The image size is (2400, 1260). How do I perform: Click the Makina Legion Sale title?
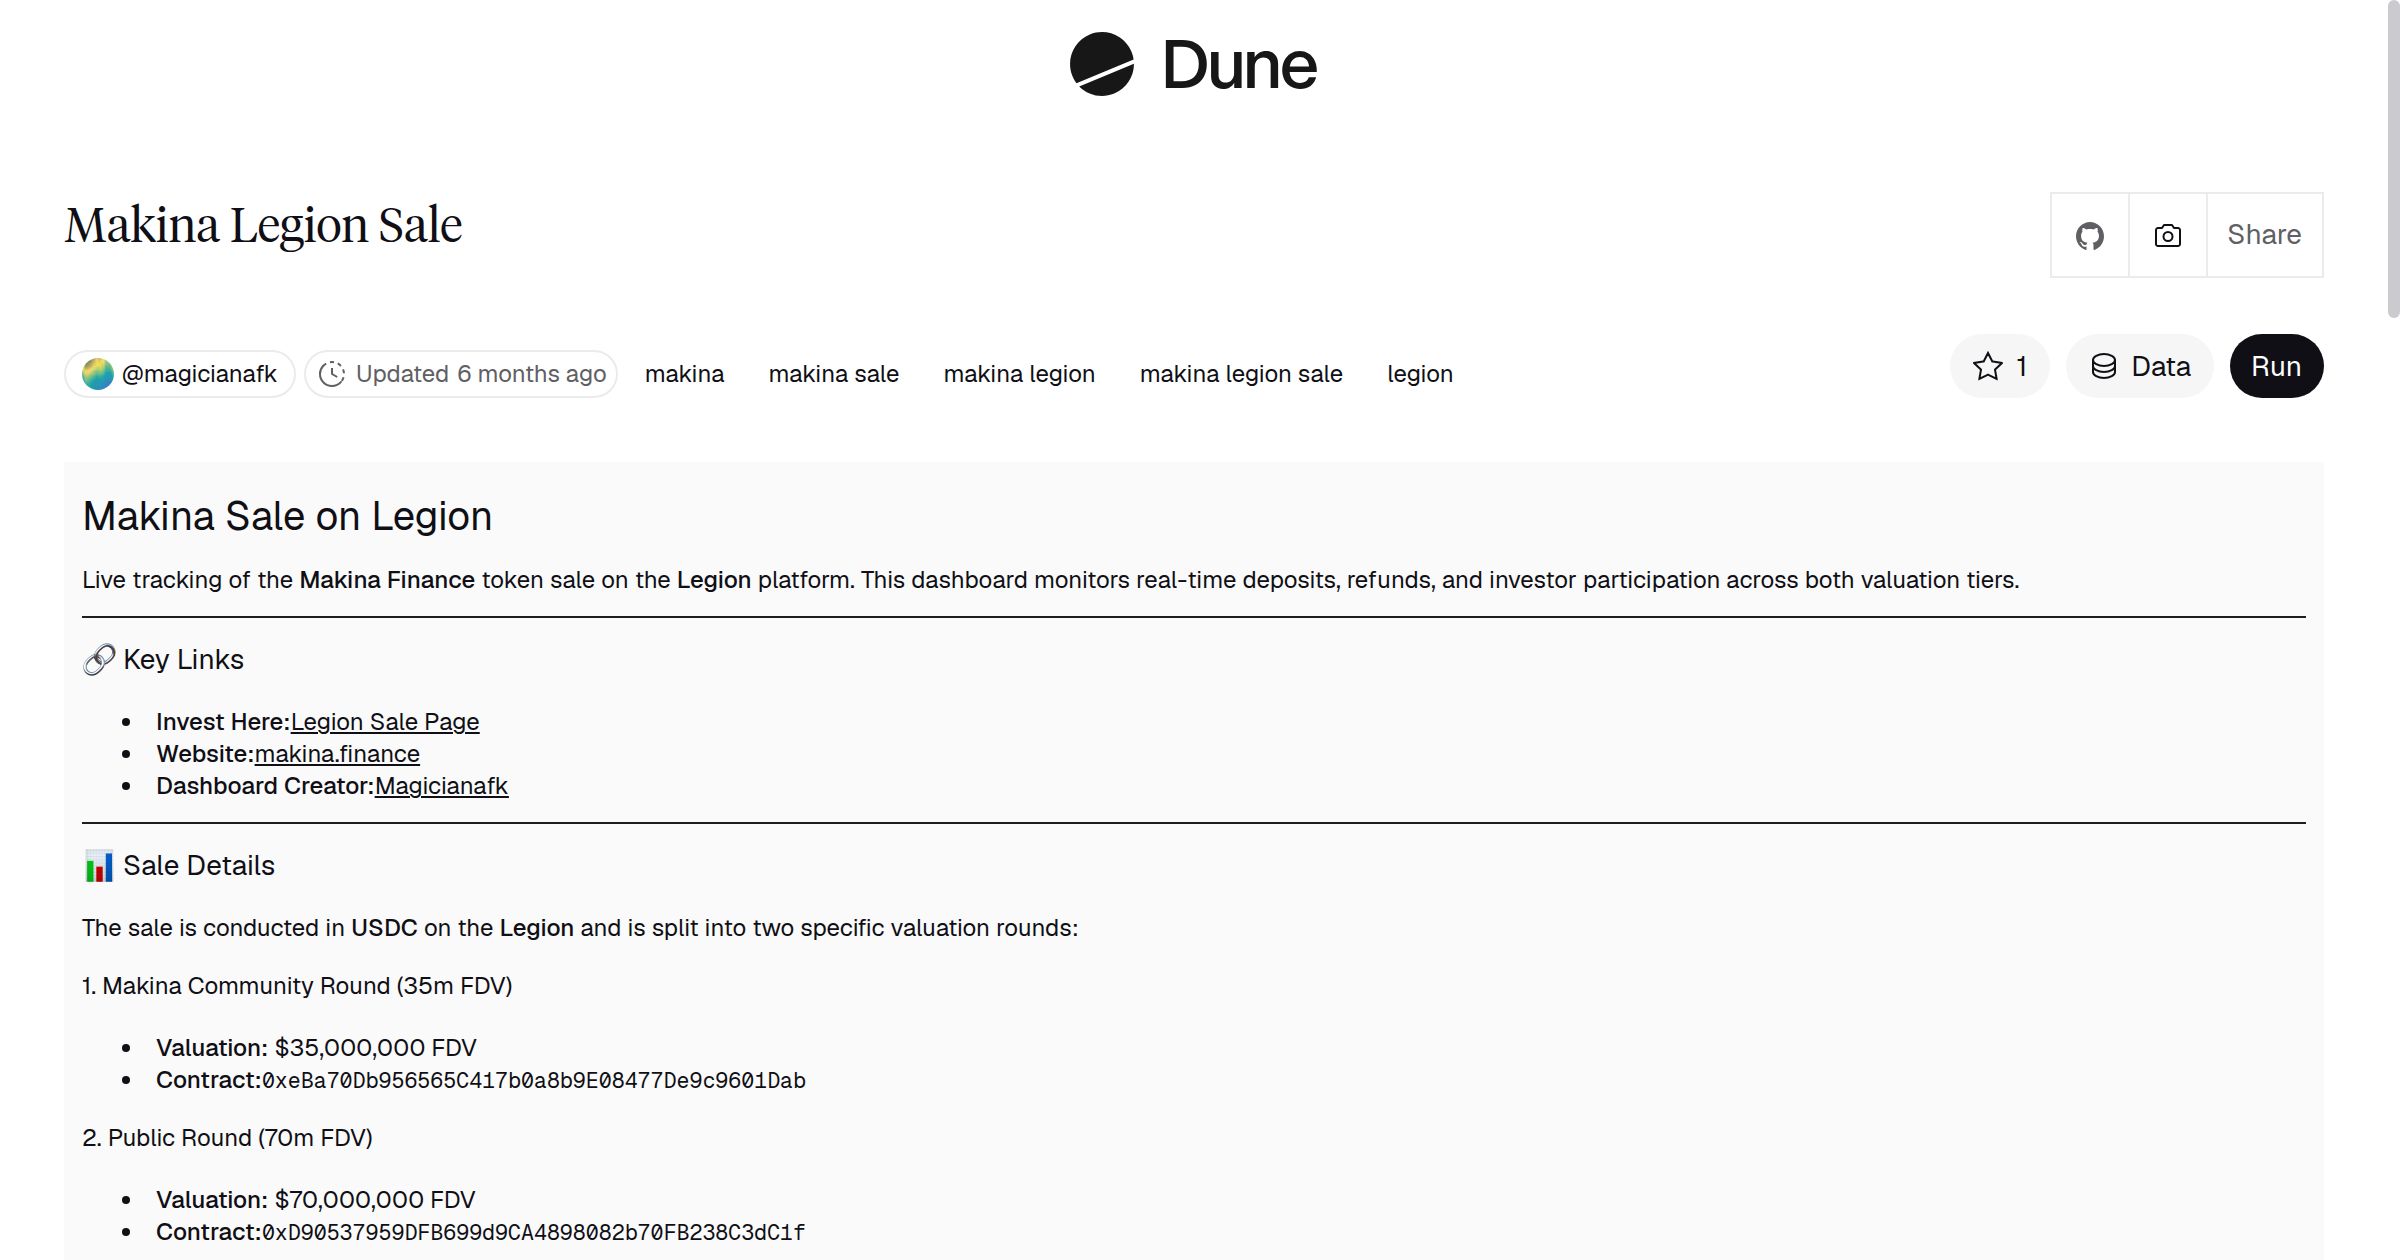(264, 226)
